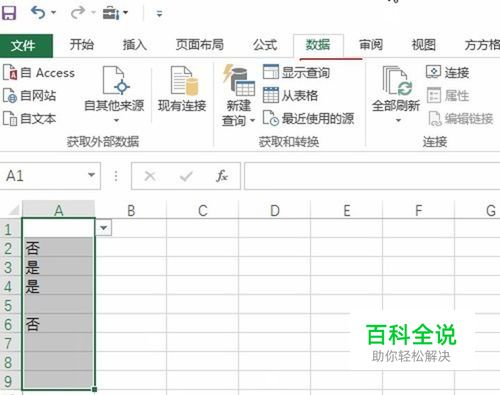500x395 pixels.
Task: Select column B header
Action: tap(131, 210)
